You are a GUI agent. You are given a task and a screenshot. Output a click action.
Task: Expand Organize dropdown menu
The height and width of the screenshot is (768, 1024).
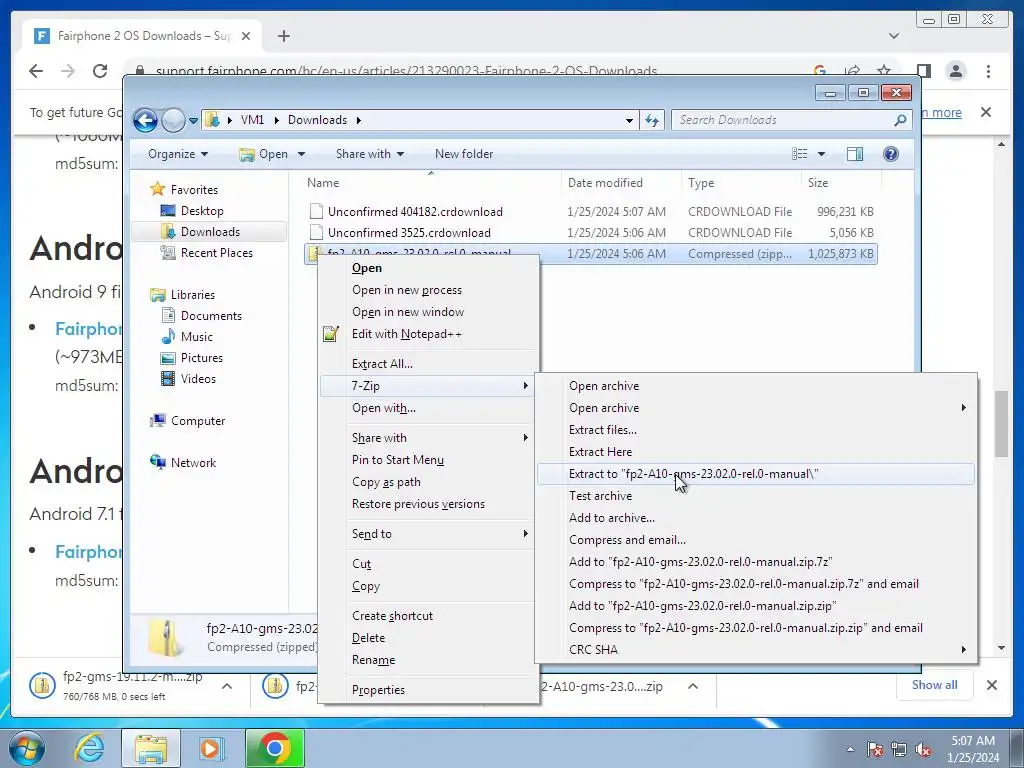178,154
